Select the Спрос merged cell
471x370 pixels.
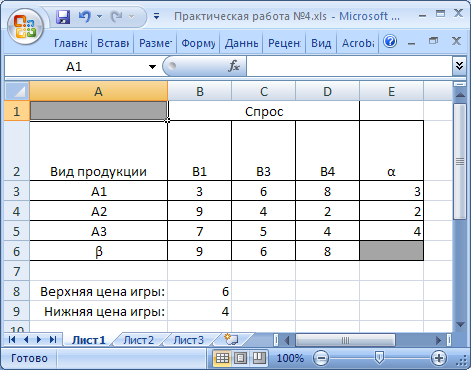(x=263, y=111)
